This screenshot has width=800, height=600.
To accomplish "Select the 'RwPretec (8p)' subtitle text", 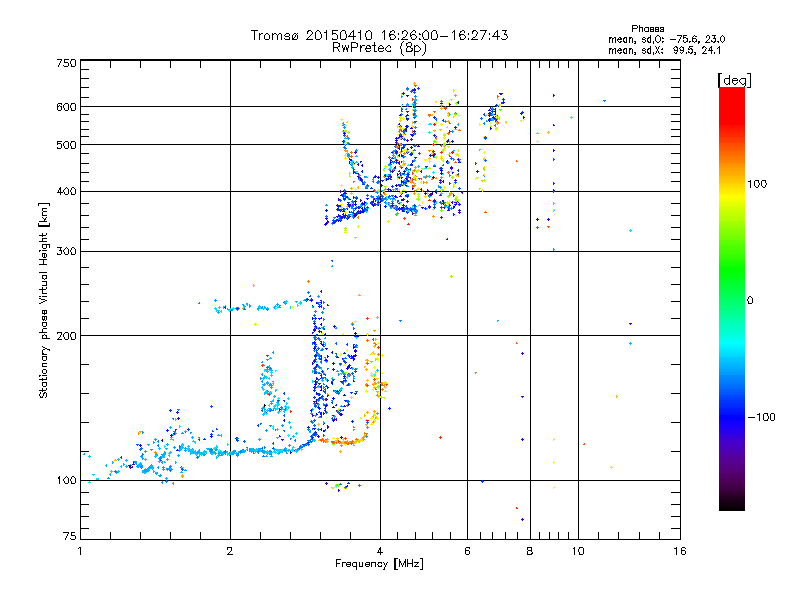I will 379,48.
